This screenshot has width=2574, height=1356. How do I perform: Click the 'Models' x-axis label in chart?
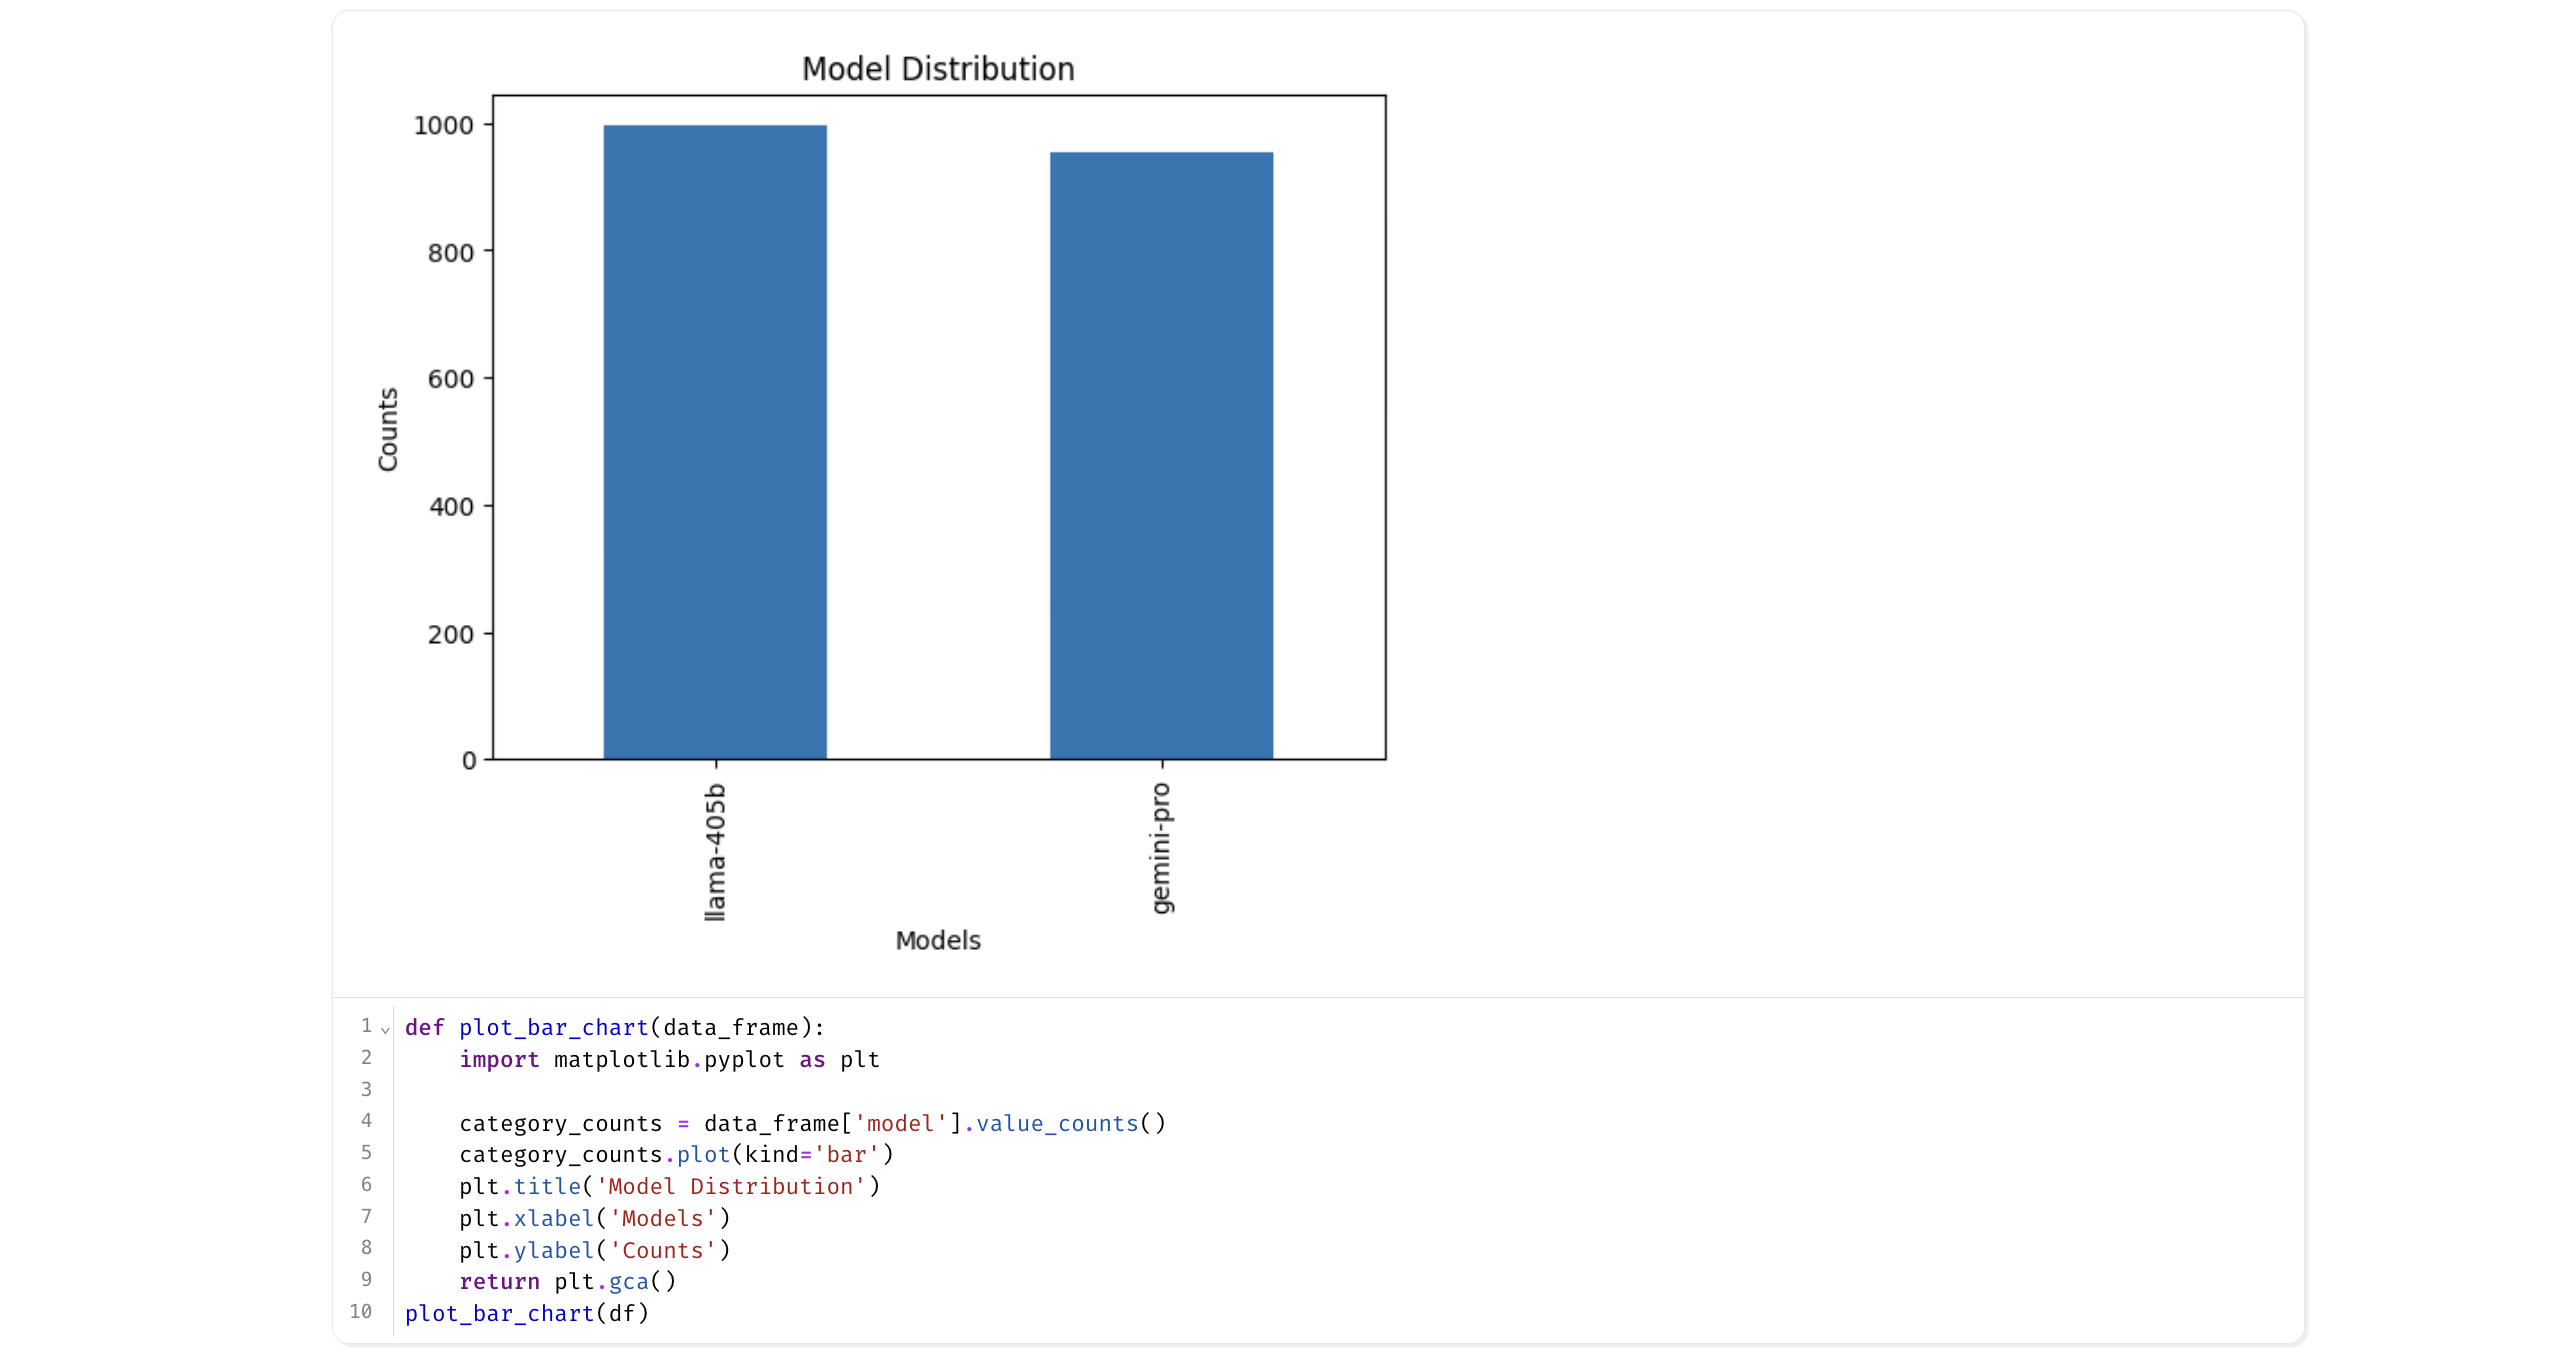pyautogui.click(x=938, y=941)
